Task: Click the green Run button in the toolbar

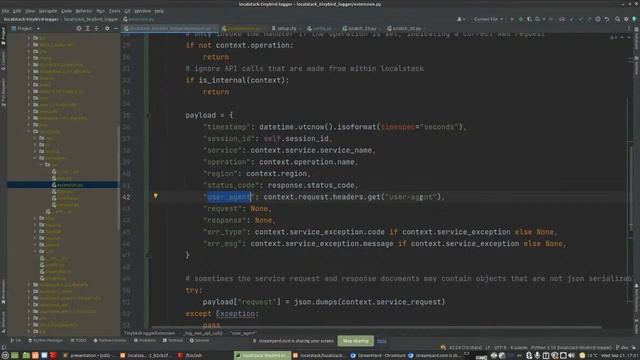Action: (512, 19)
